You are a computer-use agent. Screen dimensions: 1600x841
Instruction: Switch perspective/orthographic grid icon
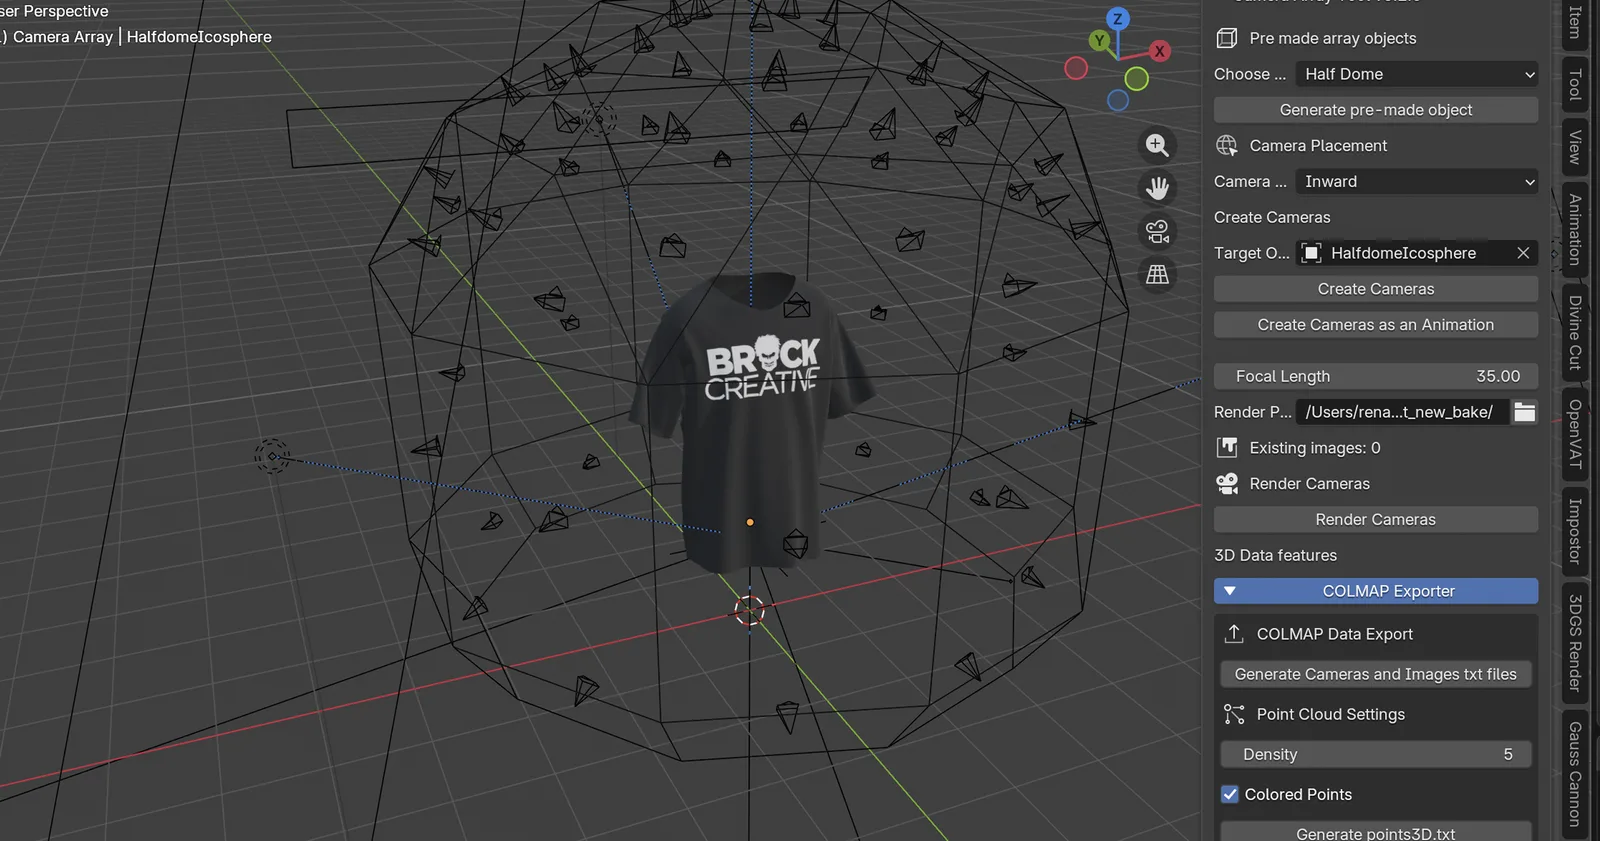click(x=1157, y=274)
